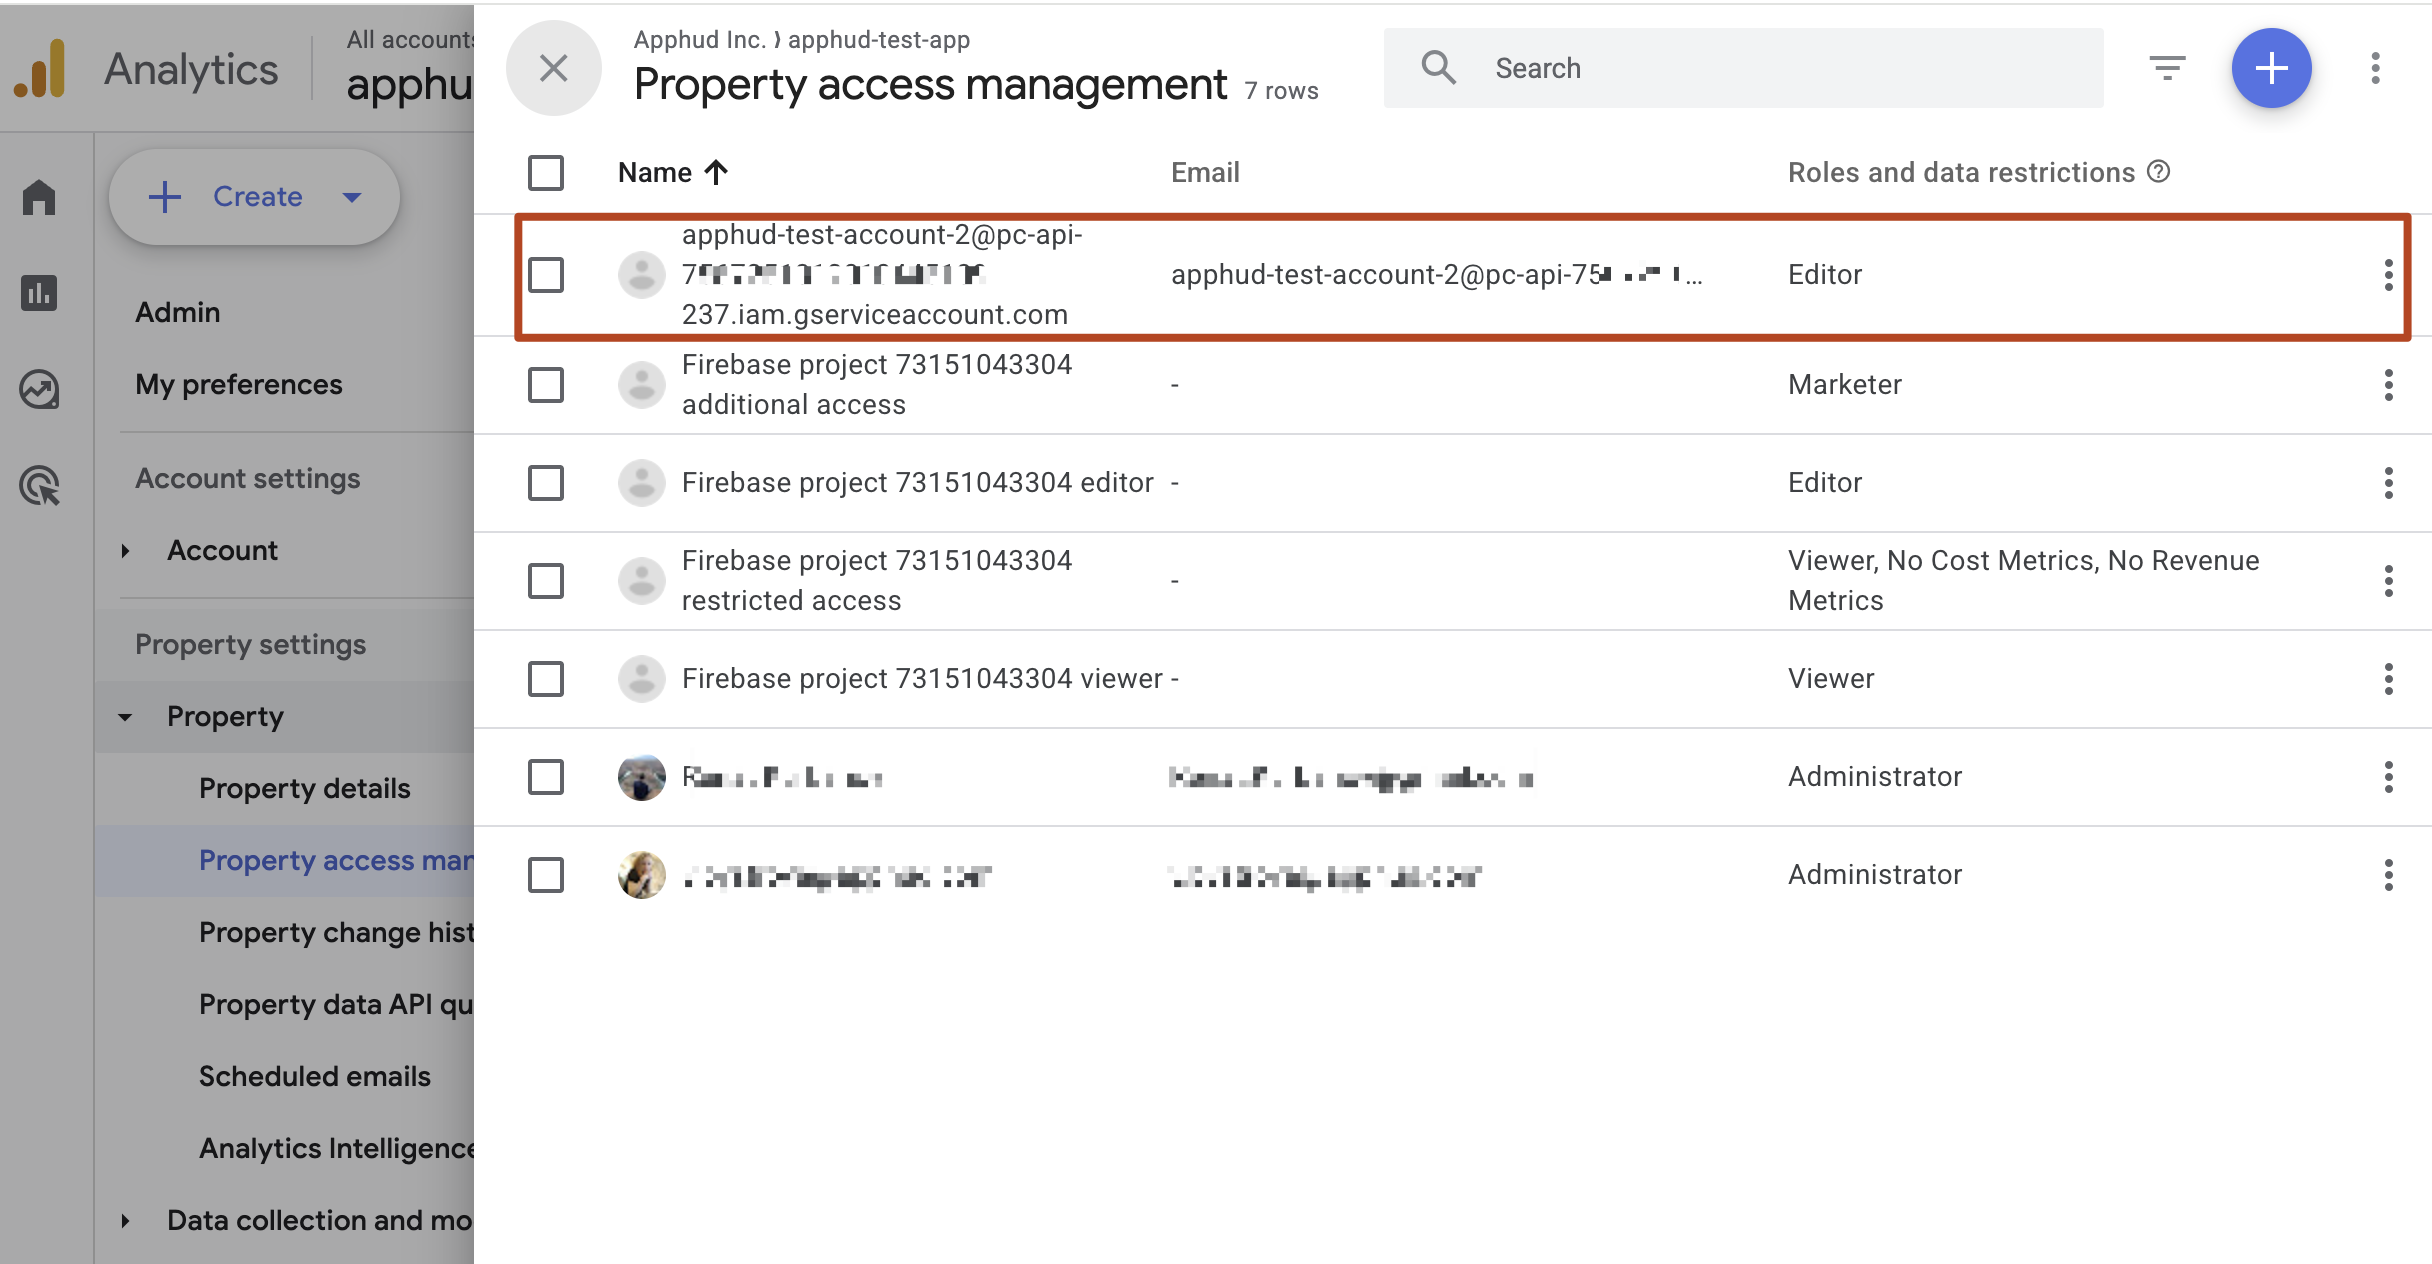Image resolution: width=2432 pixels, height=1264 pixels.
Task: Tick the checkbox for apphud-test-account-2
Action: coord(546,275)
